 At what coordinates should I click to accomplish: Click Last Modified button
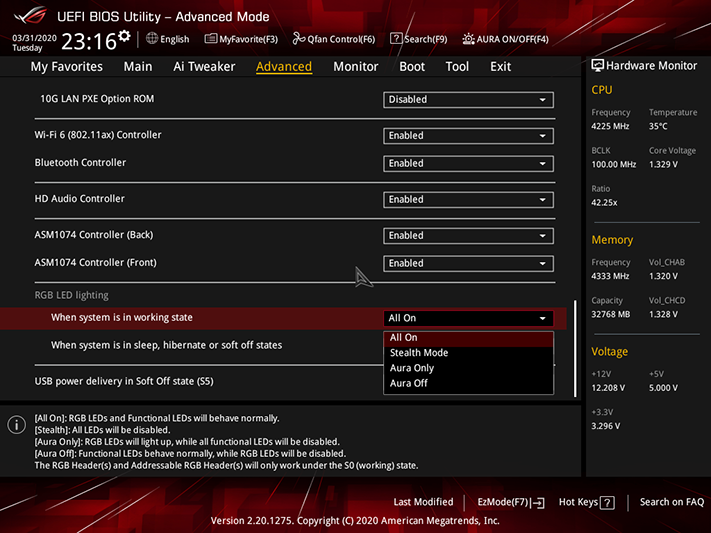click(423, 502)
